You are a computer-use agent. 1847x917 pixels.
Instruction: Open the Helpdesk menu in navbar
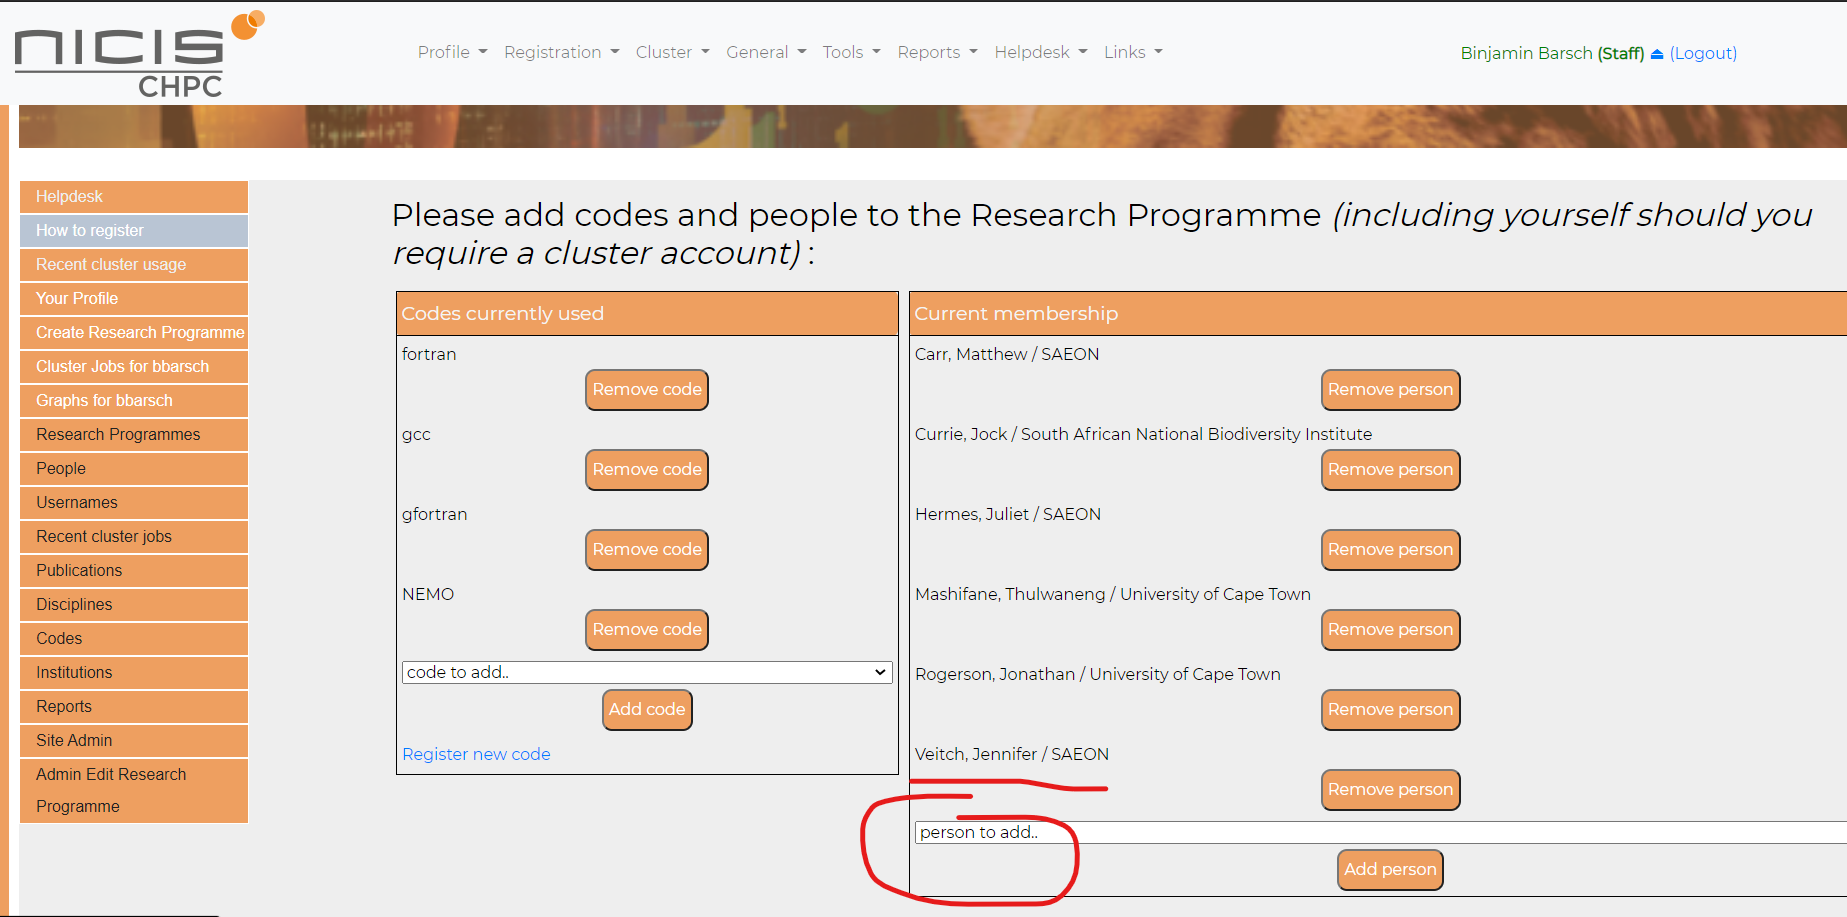point(1041,52)
